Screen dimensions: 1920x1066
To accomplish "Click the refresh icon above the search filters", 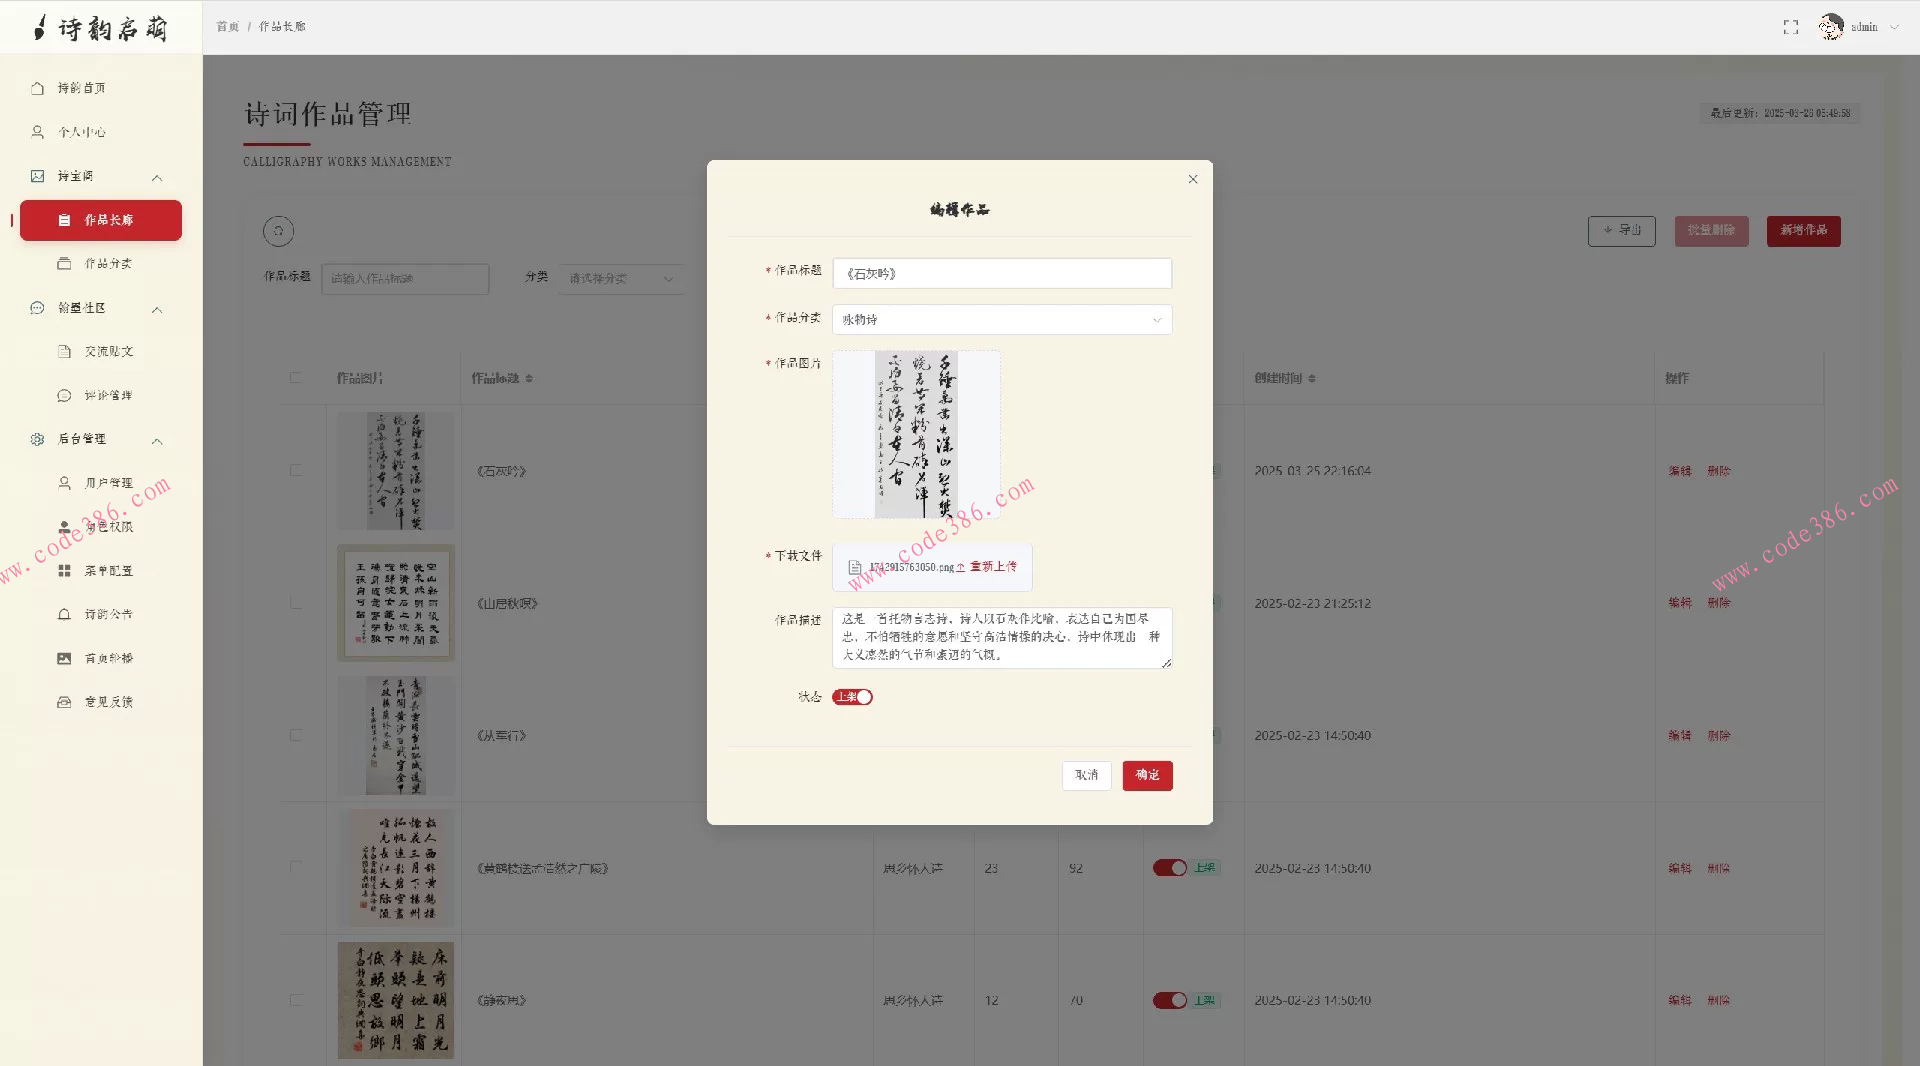I will click(278, 231).
